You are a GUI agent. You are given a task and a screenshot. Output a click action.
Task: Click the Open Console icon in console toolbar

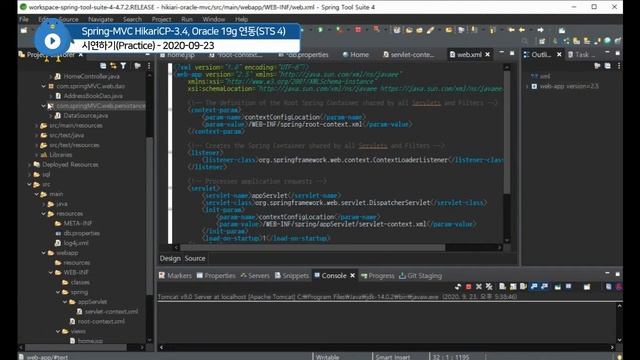(587, 287)
